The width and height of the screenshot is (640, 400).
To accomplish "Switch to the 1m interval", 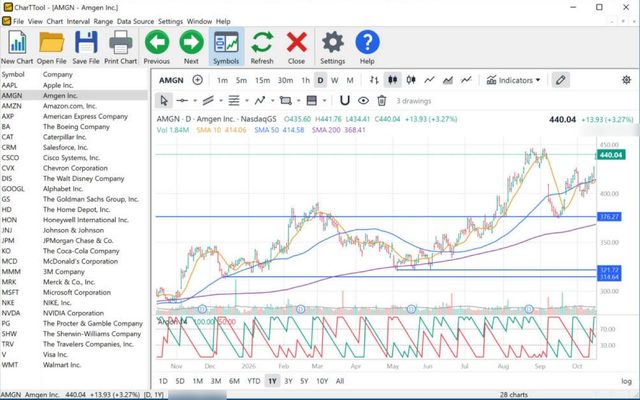I will click(222, 80).
